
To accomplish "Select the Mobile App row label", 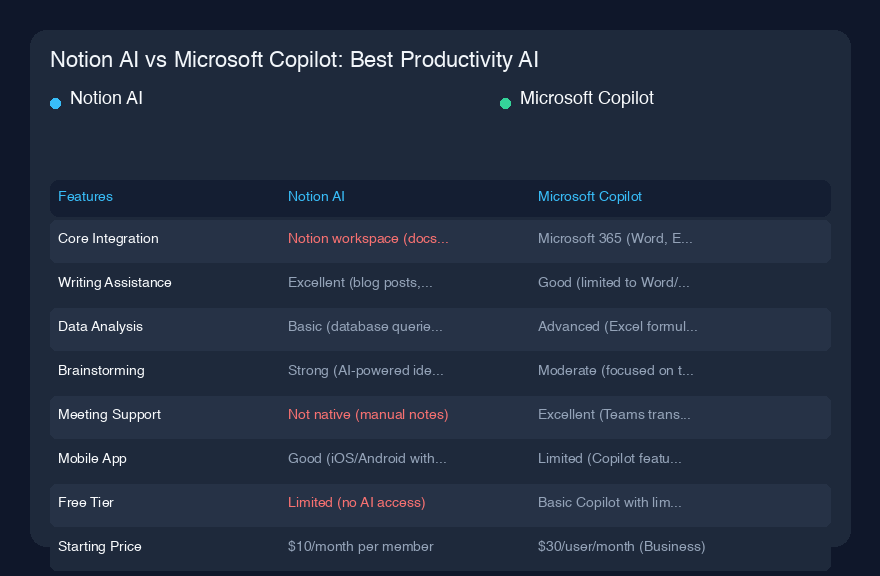I will [x=93, y=459].
